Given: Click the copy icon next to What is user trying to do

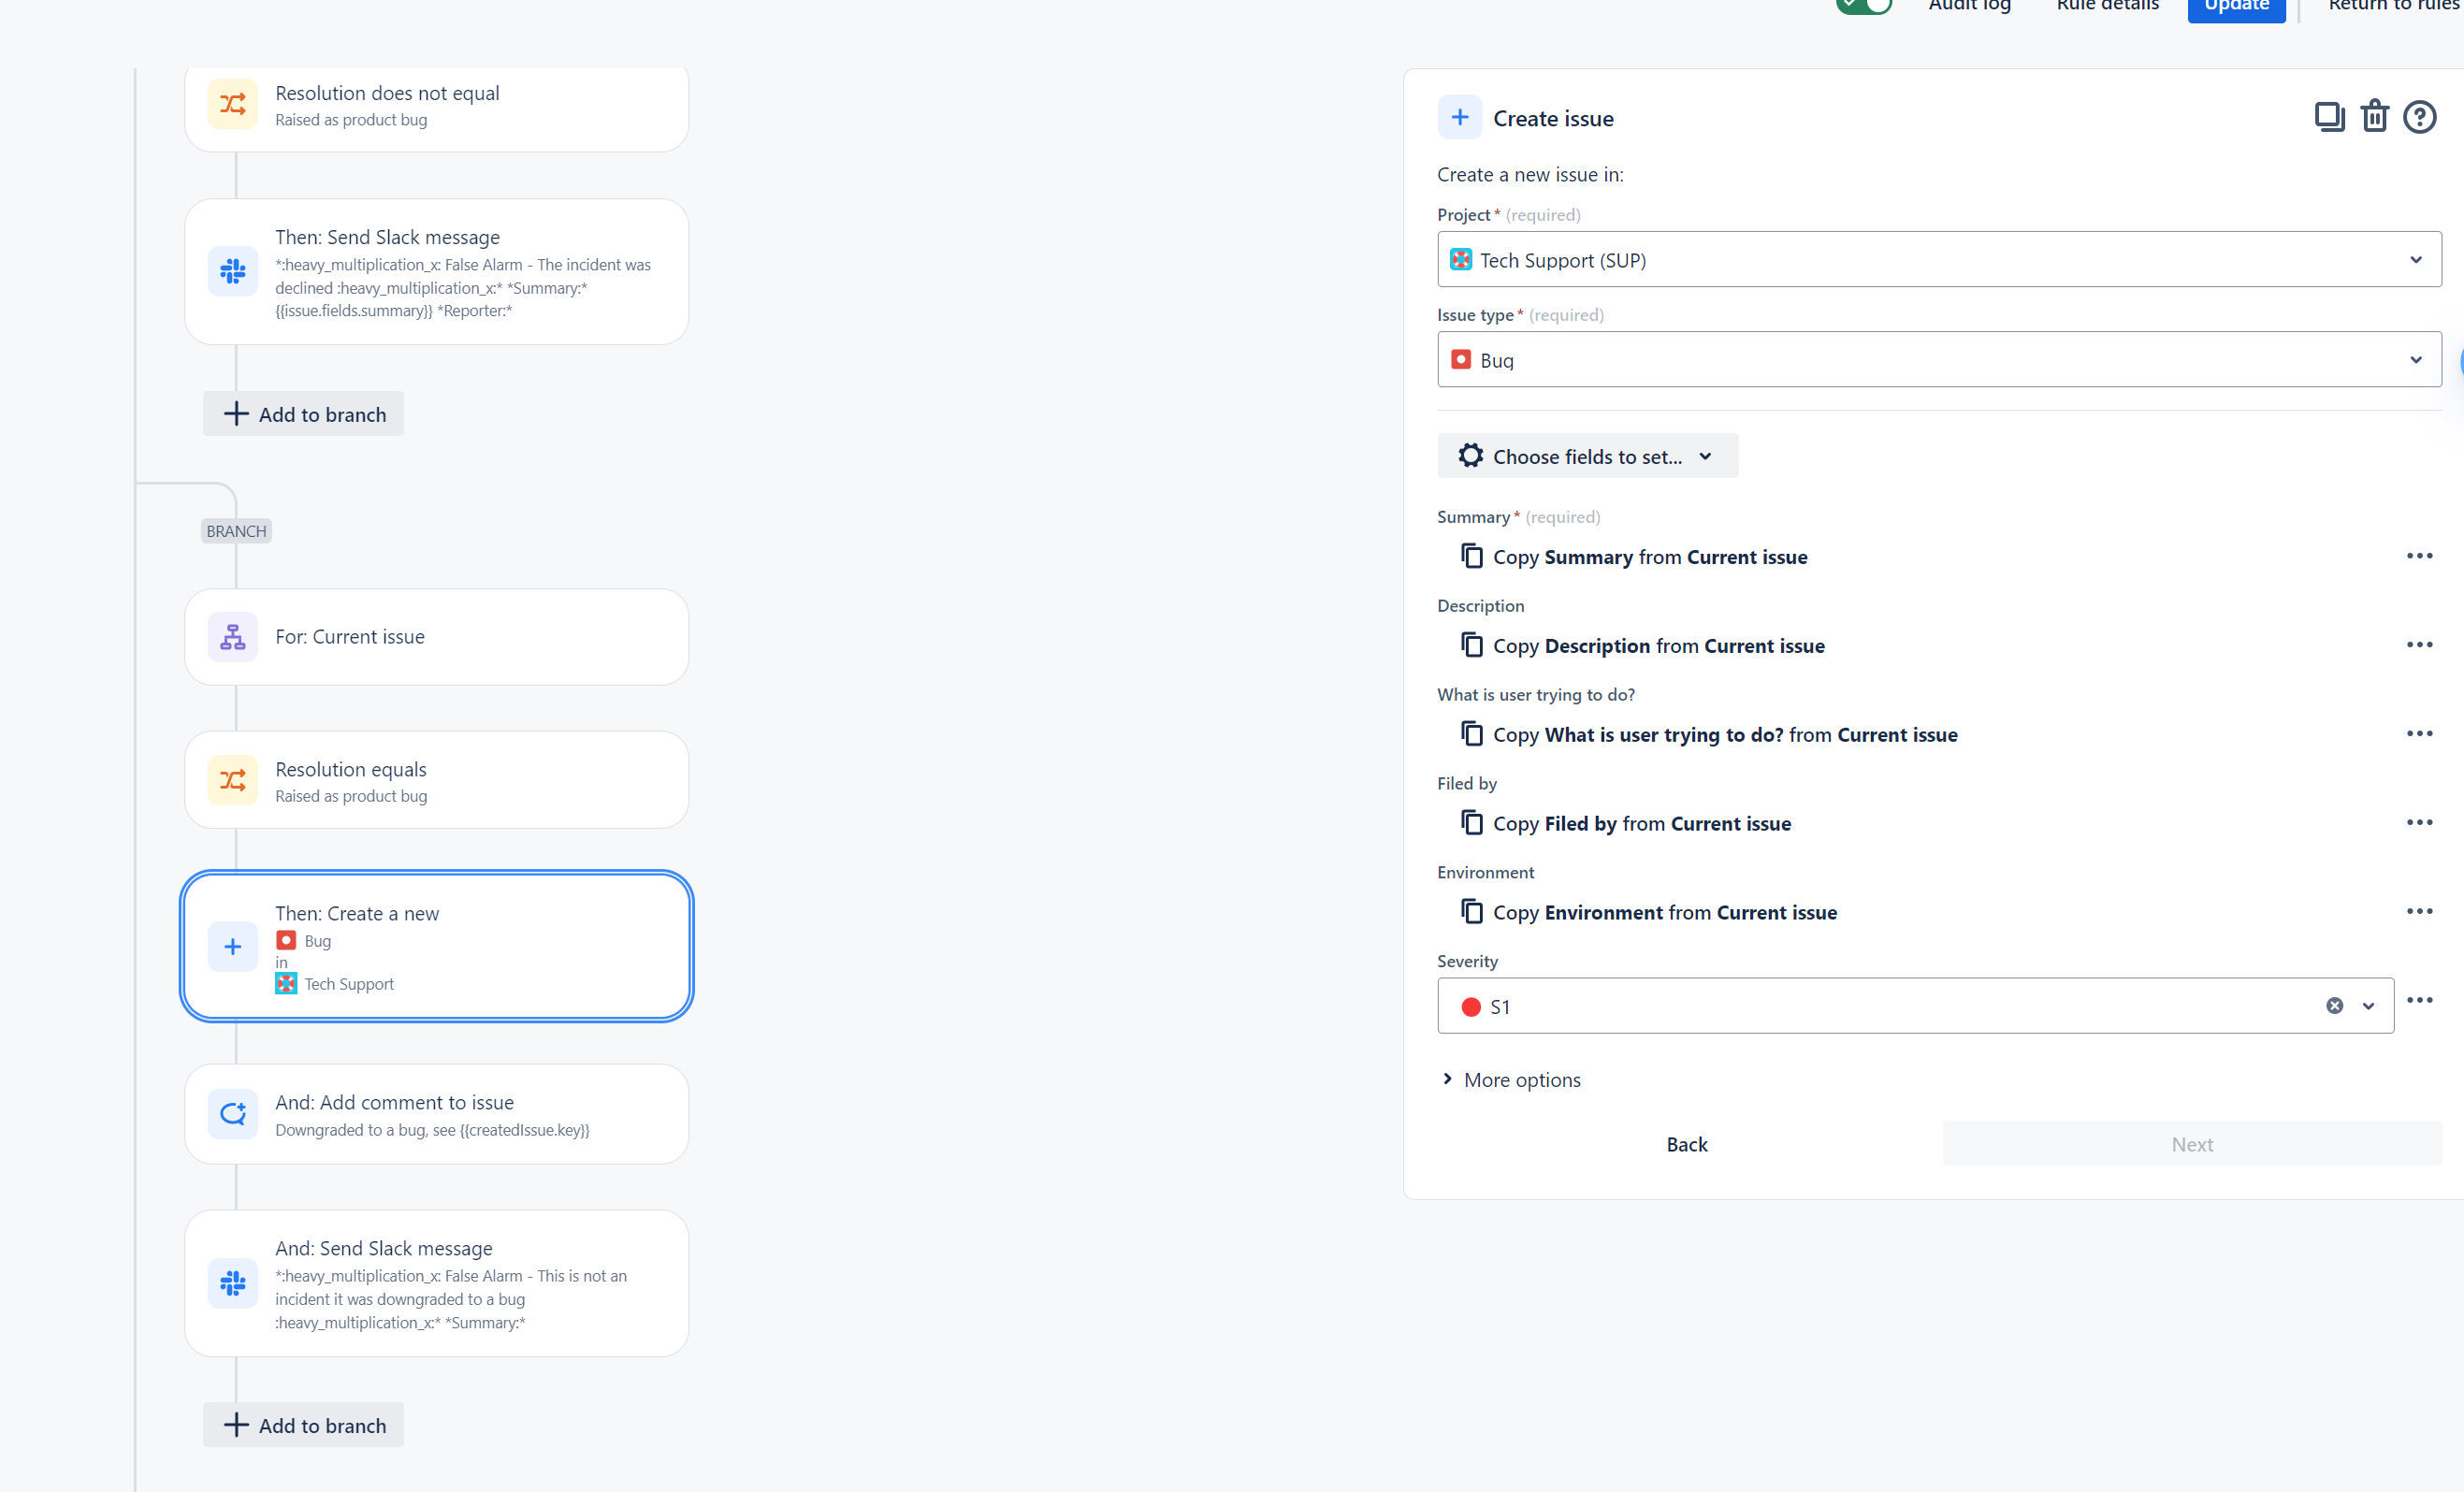Looking at the screenshot, I should (1472, 733).
